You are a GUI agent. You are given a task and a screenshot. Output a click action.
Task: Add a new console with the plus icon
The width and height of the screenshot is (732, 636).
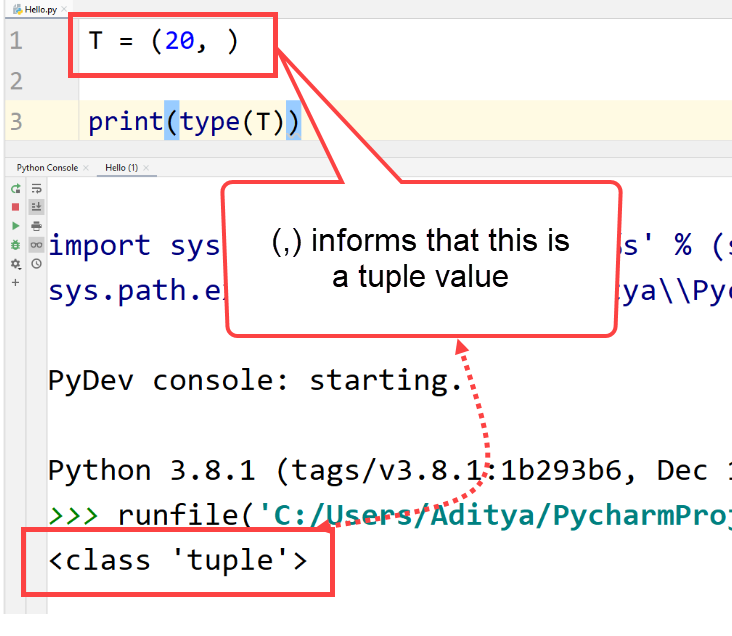click(15, 283)
